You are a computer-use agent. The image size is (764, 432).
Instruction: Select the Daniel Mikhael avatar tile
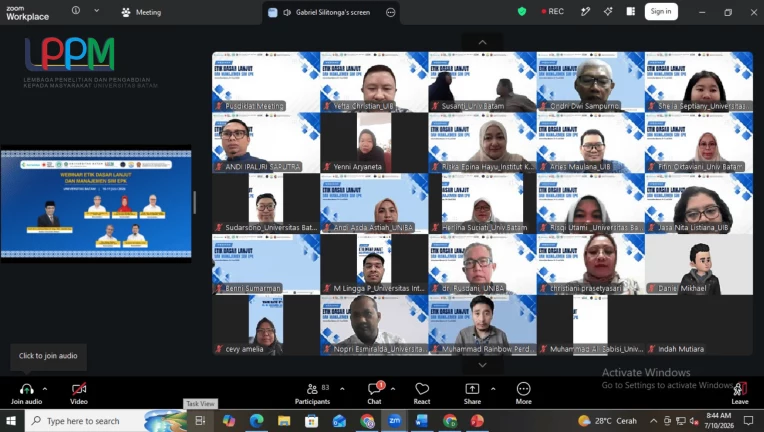(699, 264)
